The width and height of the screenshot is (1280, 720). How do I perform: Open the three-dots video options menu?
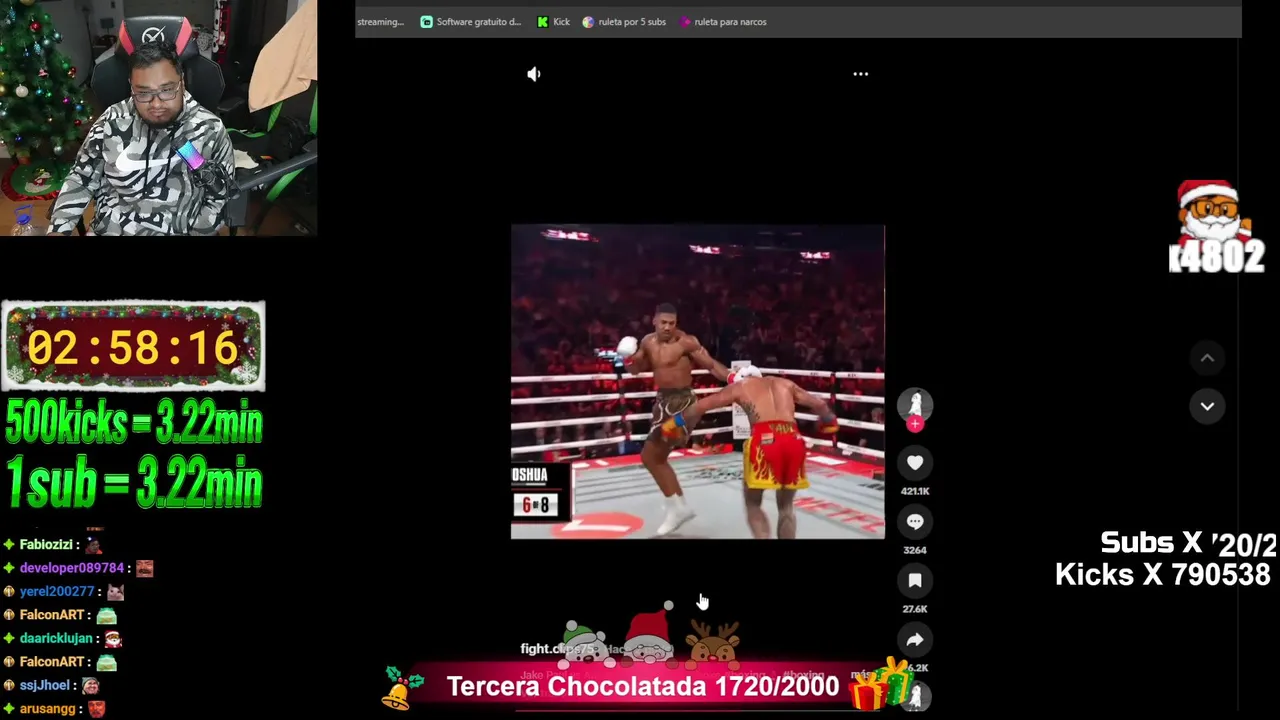coord(860,74)
